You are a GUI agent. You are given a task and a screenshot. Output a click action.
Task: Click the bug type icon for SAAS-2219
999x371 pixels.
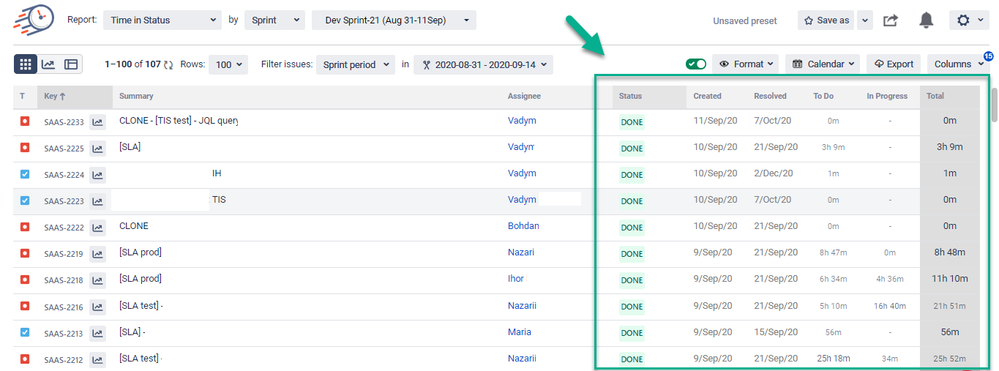pyautogui.click(x=25, y=253)
